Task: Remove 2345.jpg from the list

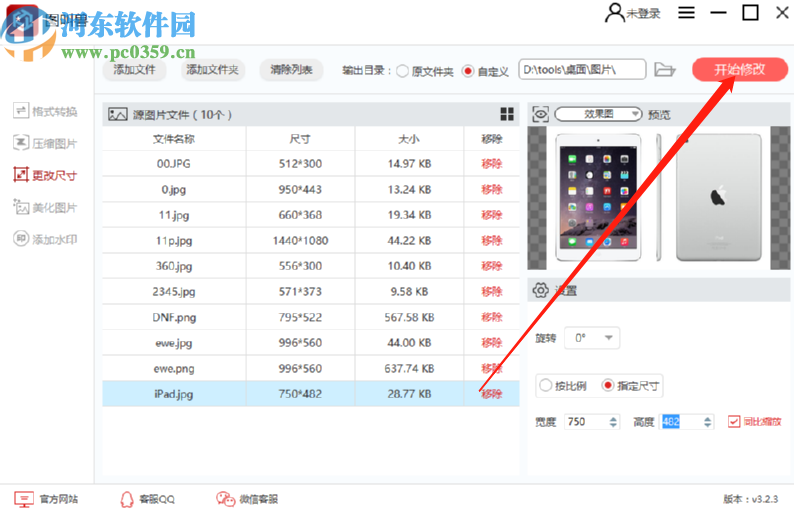Action: tap(492, 291)
